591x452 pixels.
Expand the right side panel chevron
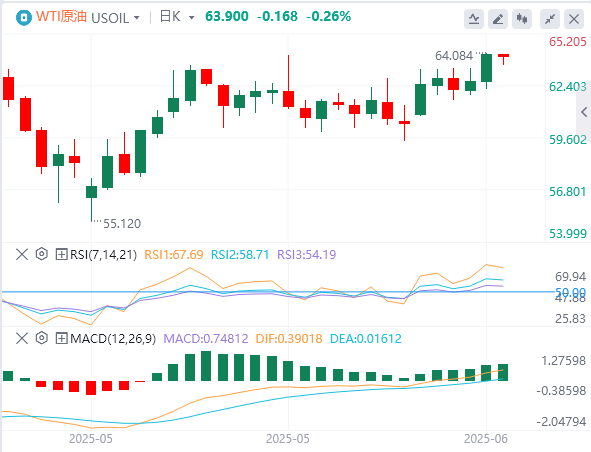(x=584, y=112)
